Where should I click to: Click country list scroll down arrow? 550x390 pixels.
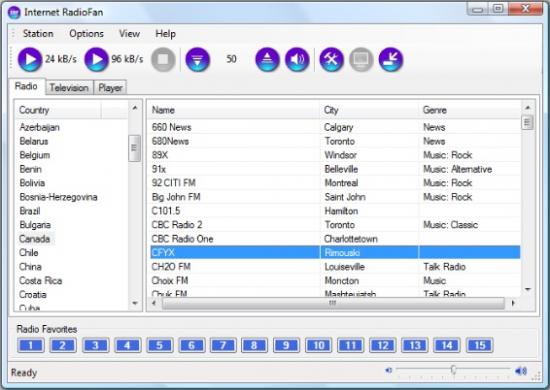[135, 303]
